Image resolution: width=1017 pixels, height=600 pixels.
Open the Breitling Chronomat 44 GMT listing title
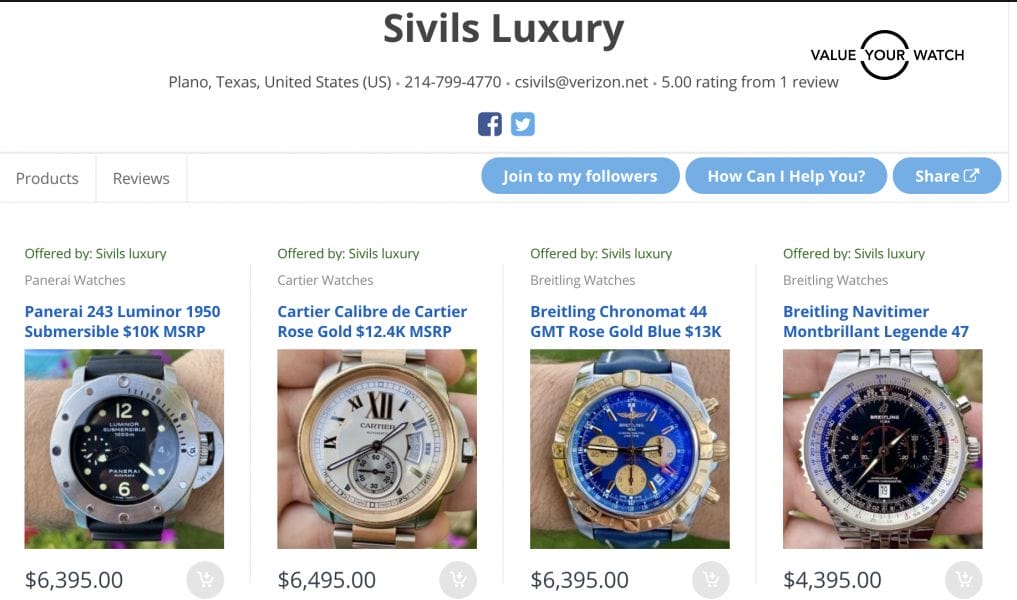click(x=626, y=321)
